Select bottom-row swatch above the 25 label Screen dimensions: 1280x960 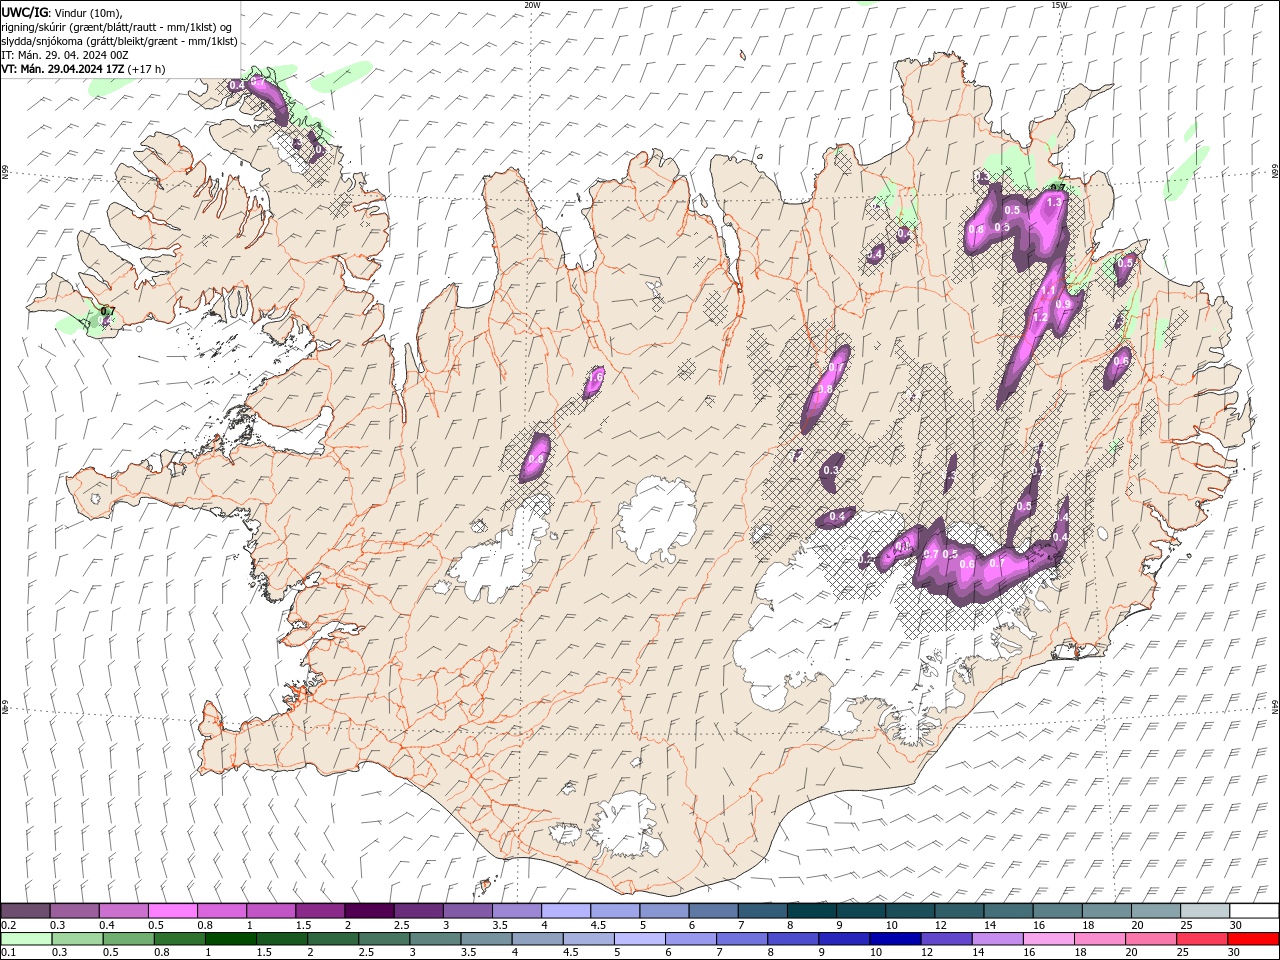pyautogui.click(x=1203, y=939)
